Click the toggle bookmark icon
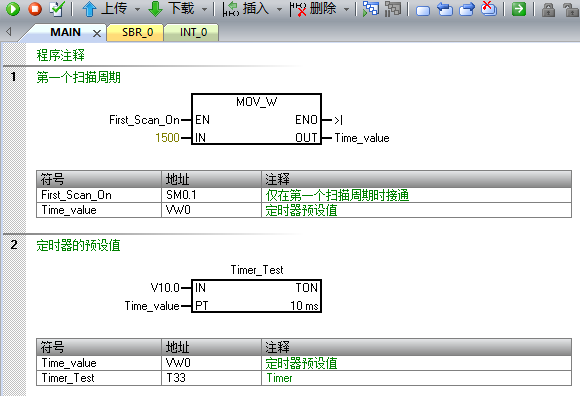 point(423,10)
